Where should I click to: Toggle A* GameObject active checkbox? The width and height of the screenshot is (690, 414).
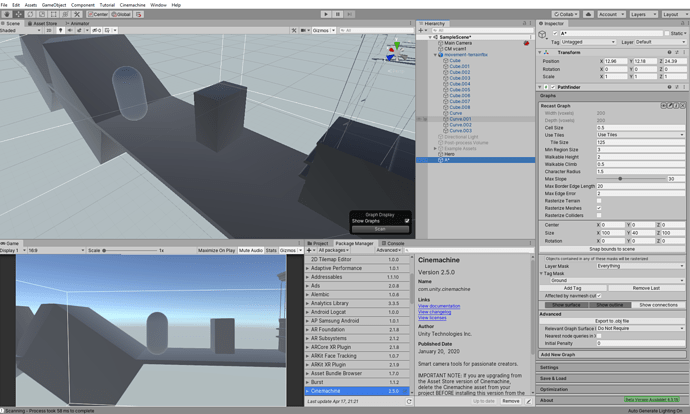[555, 33]
